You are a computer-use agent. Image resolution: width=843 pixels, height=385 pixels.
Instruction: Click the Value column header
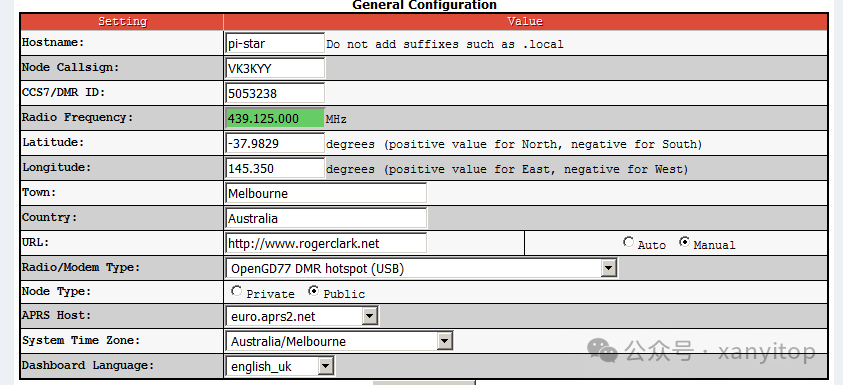tap(525, 22)
